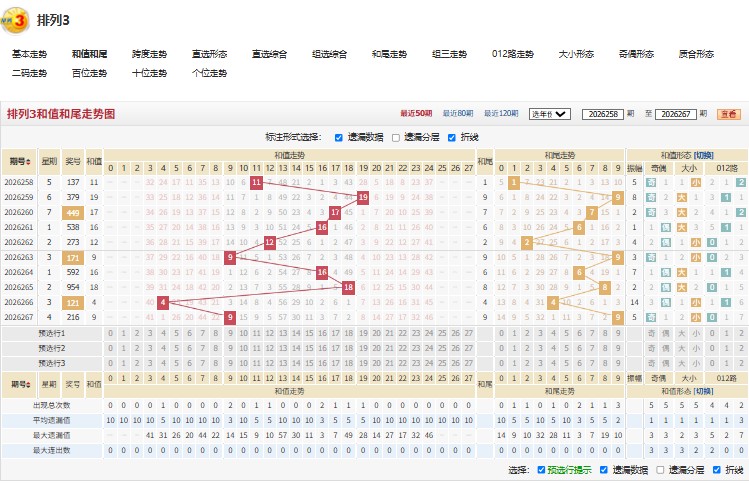This screenshot has height=483, width=749.
Task: Click red 12 marker in row 2026262
Action: 270,242
